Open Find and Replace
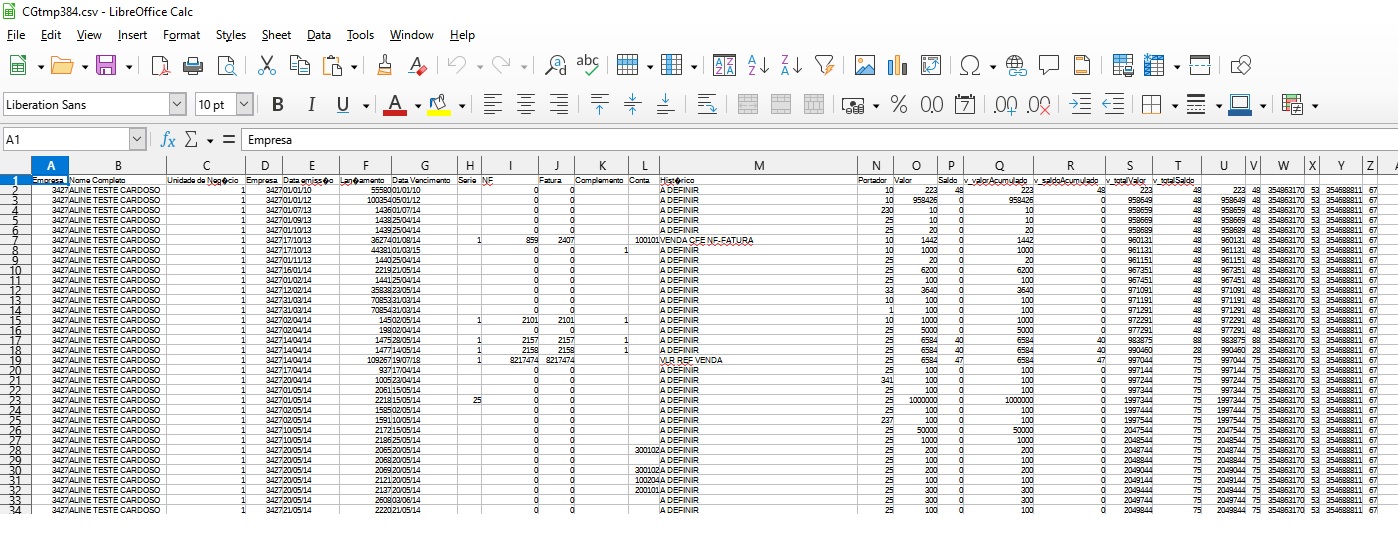Viewport: 1398px width, 540px height. tap(556, 66)
